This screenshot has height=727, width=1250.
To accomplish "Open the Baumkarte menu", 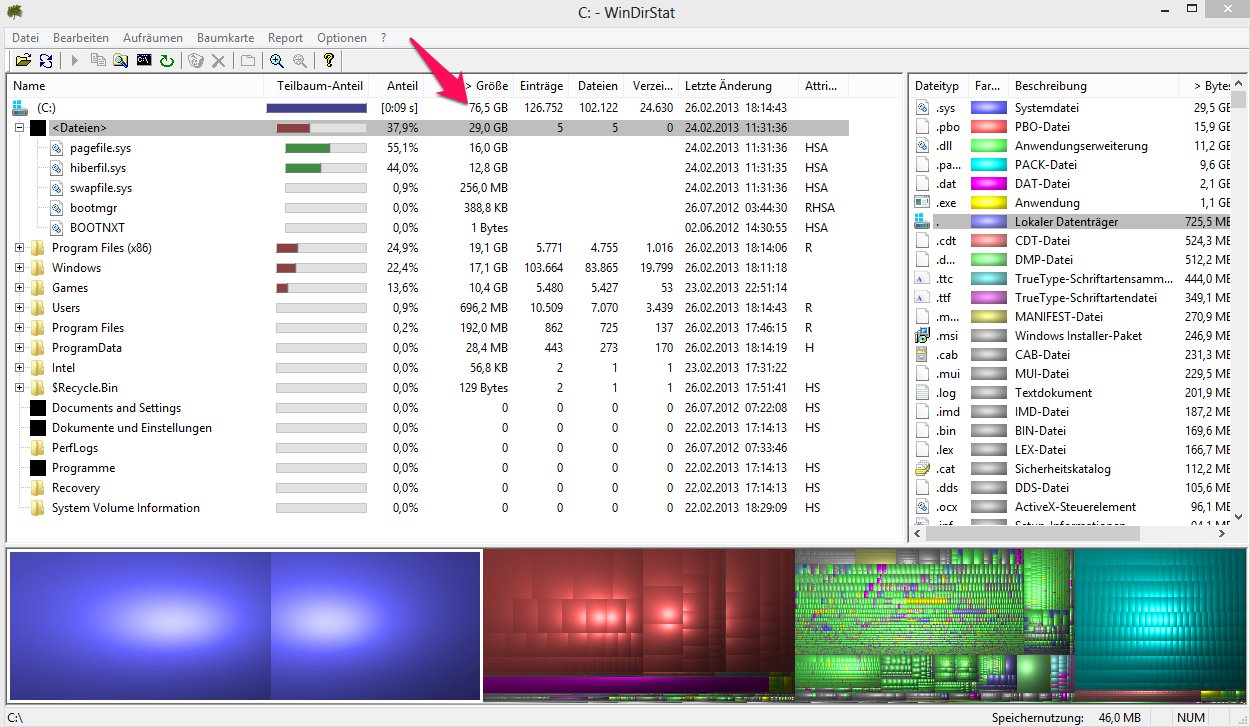I will (x=225, y=37).
